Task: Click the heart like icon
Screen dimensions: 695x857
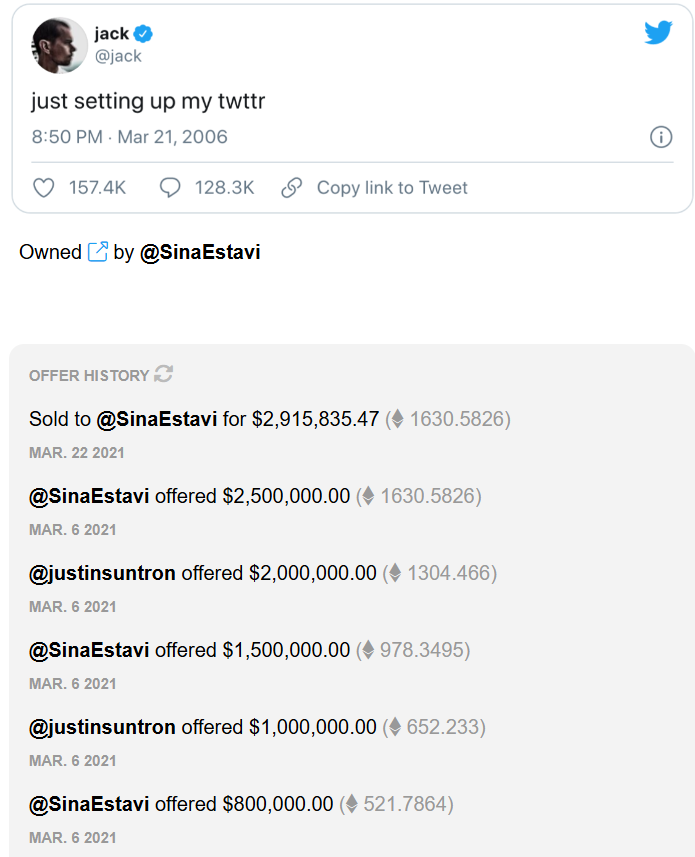Action: pyautogui.click(x=43, y=188)
